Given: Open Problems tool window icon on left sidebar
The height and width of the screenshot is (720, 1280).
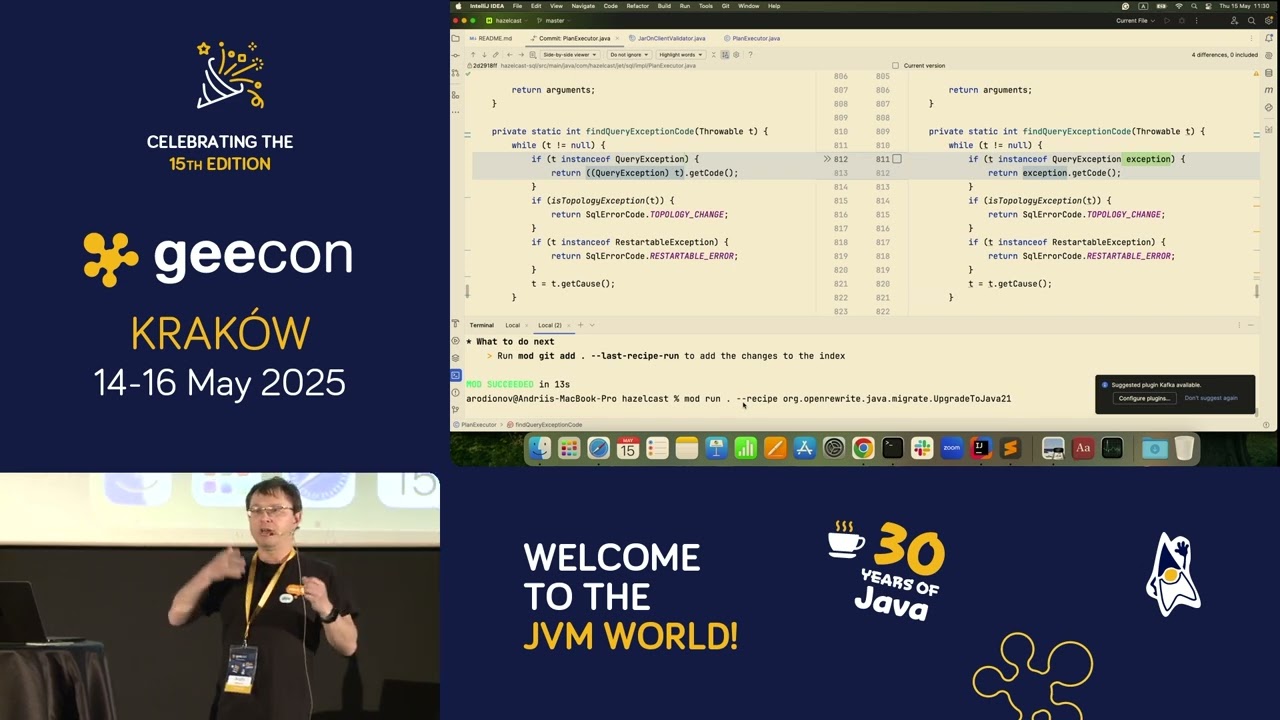Looking at the screenshot, I should (x=456, y=392).
